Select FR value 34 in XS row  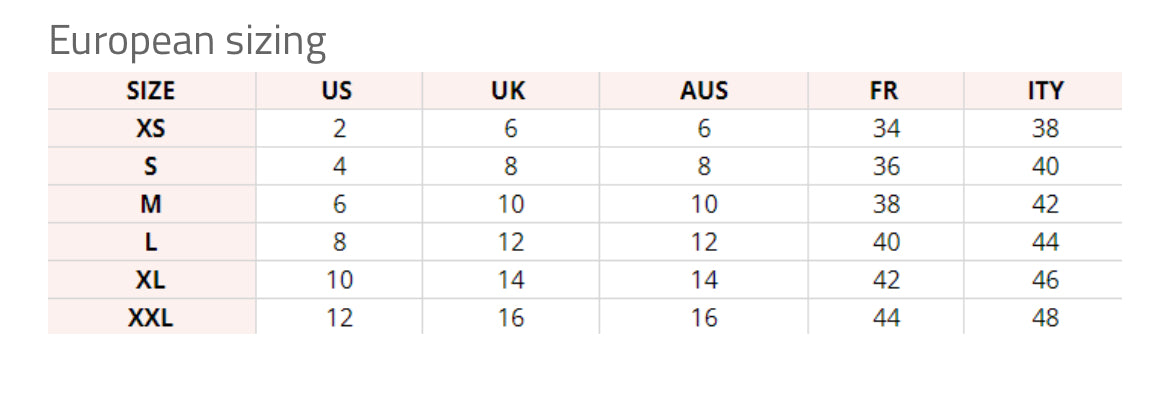886,129
